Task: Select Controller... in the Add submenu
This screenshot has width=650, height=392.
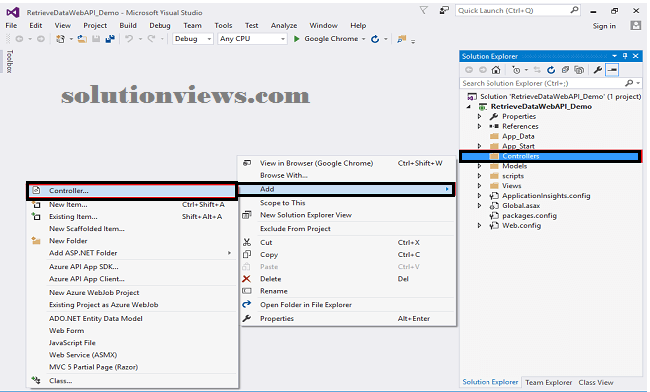Action: [132, 191]
